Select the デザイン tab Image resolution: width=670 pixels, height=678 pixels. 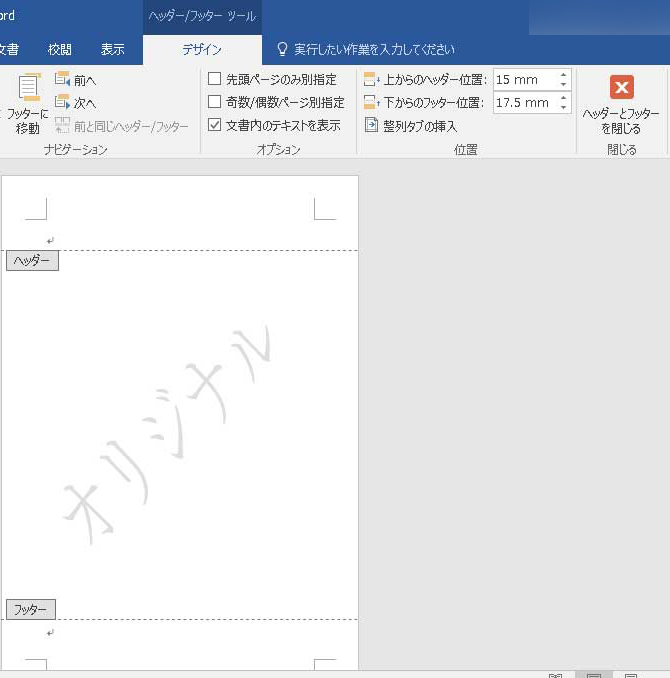202,49
